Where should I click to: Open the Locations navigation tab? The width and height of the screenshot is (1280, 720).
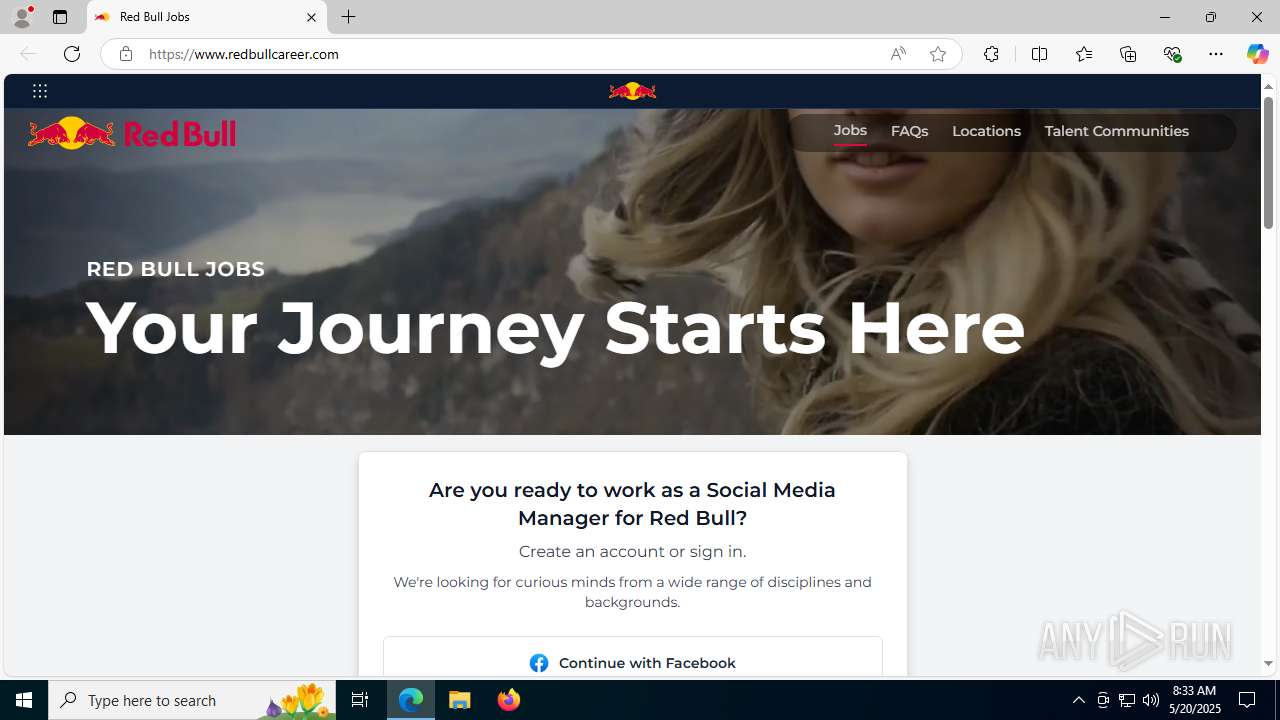(x=986, y=131)
